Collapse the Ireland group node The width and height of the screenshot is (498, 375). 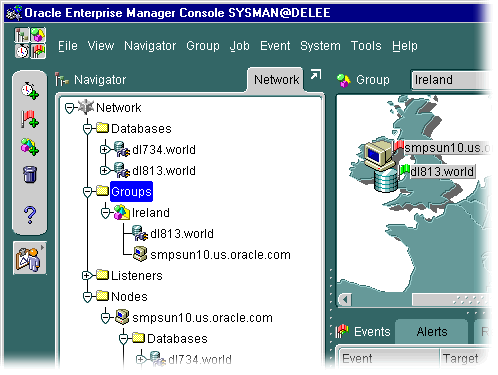pos(105,213)
